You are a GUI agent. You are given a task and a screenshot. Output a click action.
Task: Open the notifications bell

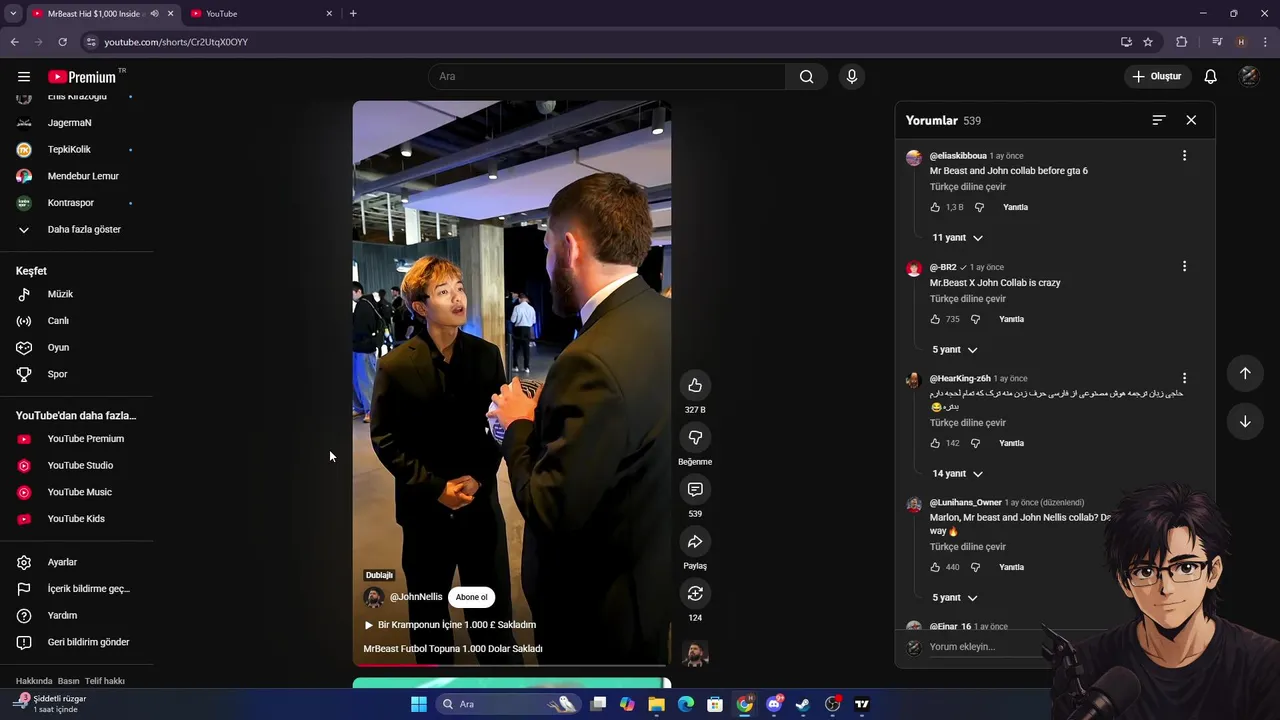point(1210,77)
